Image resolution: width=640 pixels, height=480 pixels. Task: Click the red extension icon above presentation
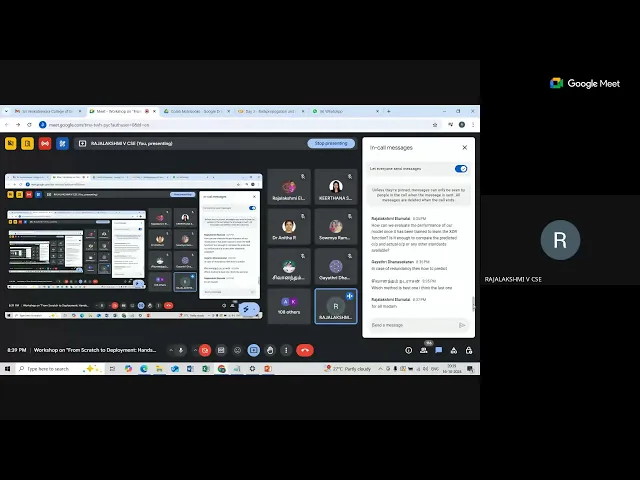(x=45, y=144)
